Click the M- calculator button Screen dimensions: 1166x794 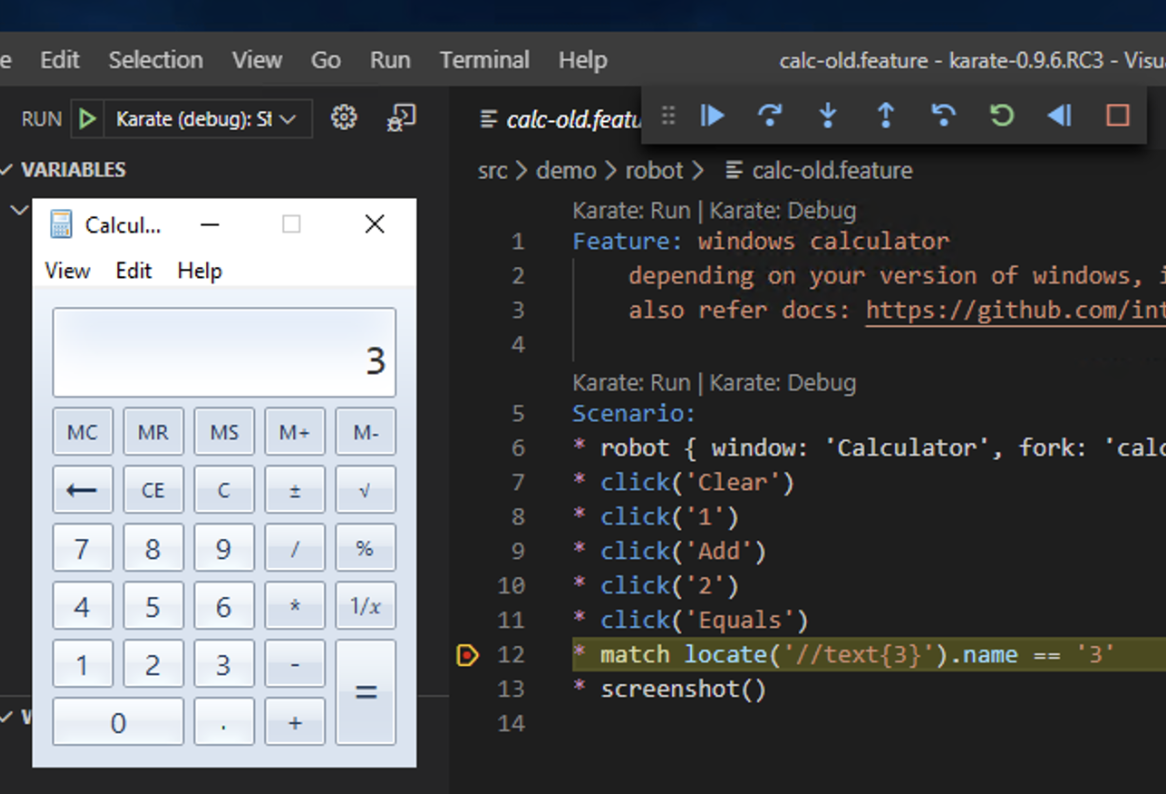pyautogui.click(x=365, y=432)
